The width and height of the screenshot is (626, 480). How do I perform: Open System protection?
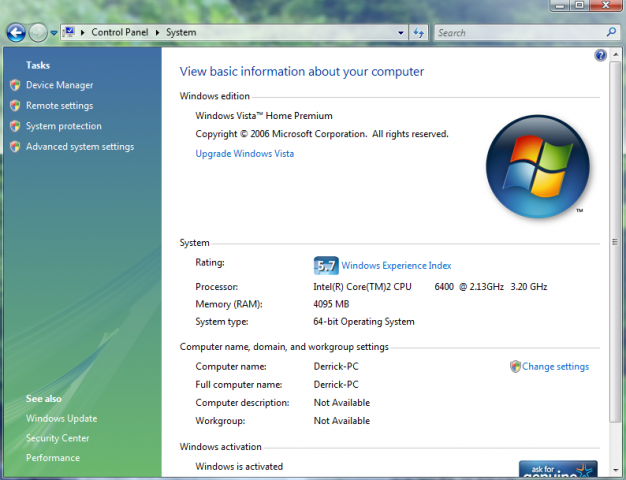pyautogui.click(x=64, y=126)
